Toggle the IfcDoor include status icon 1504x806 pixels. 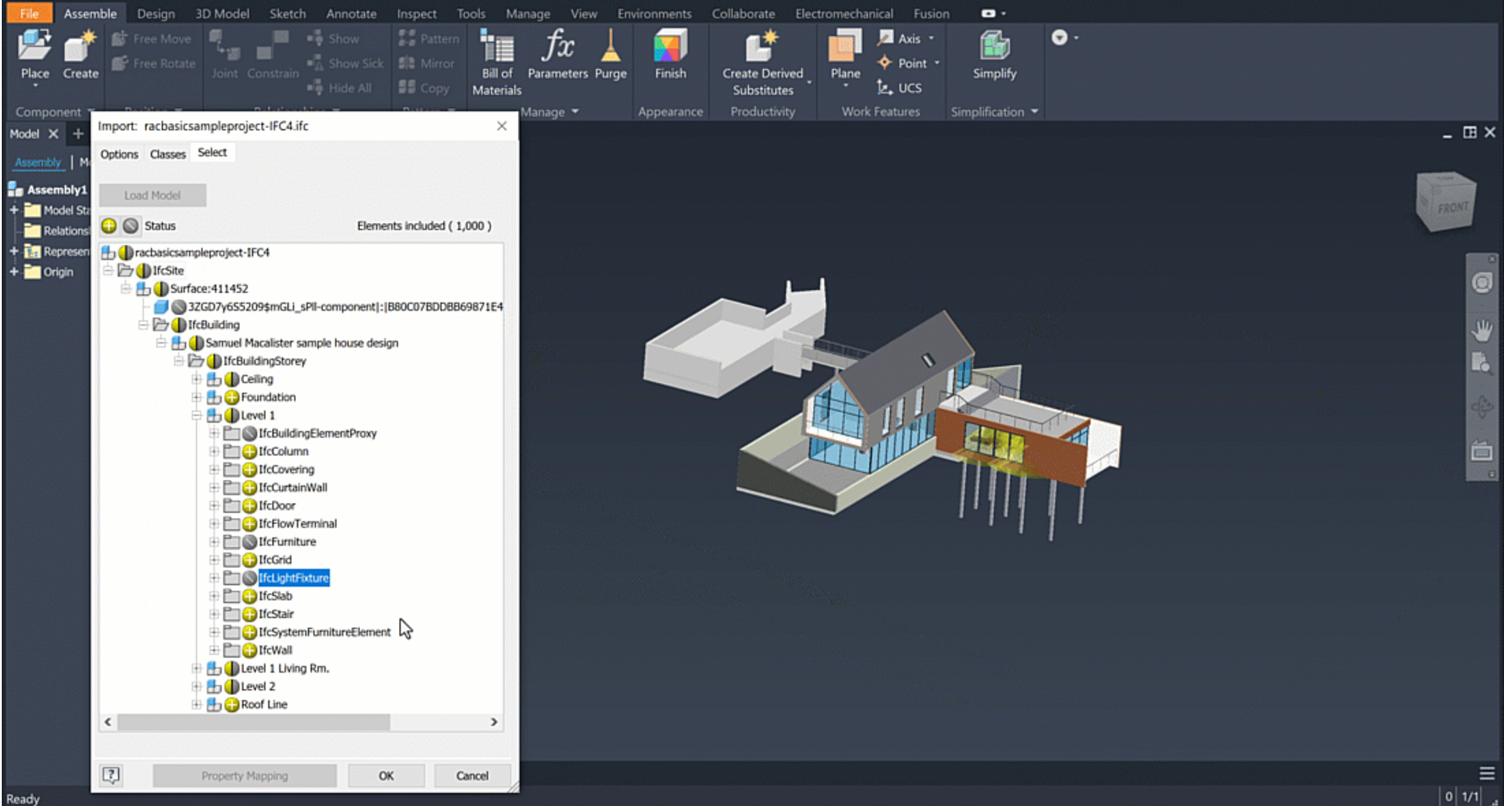coord(249,506)
